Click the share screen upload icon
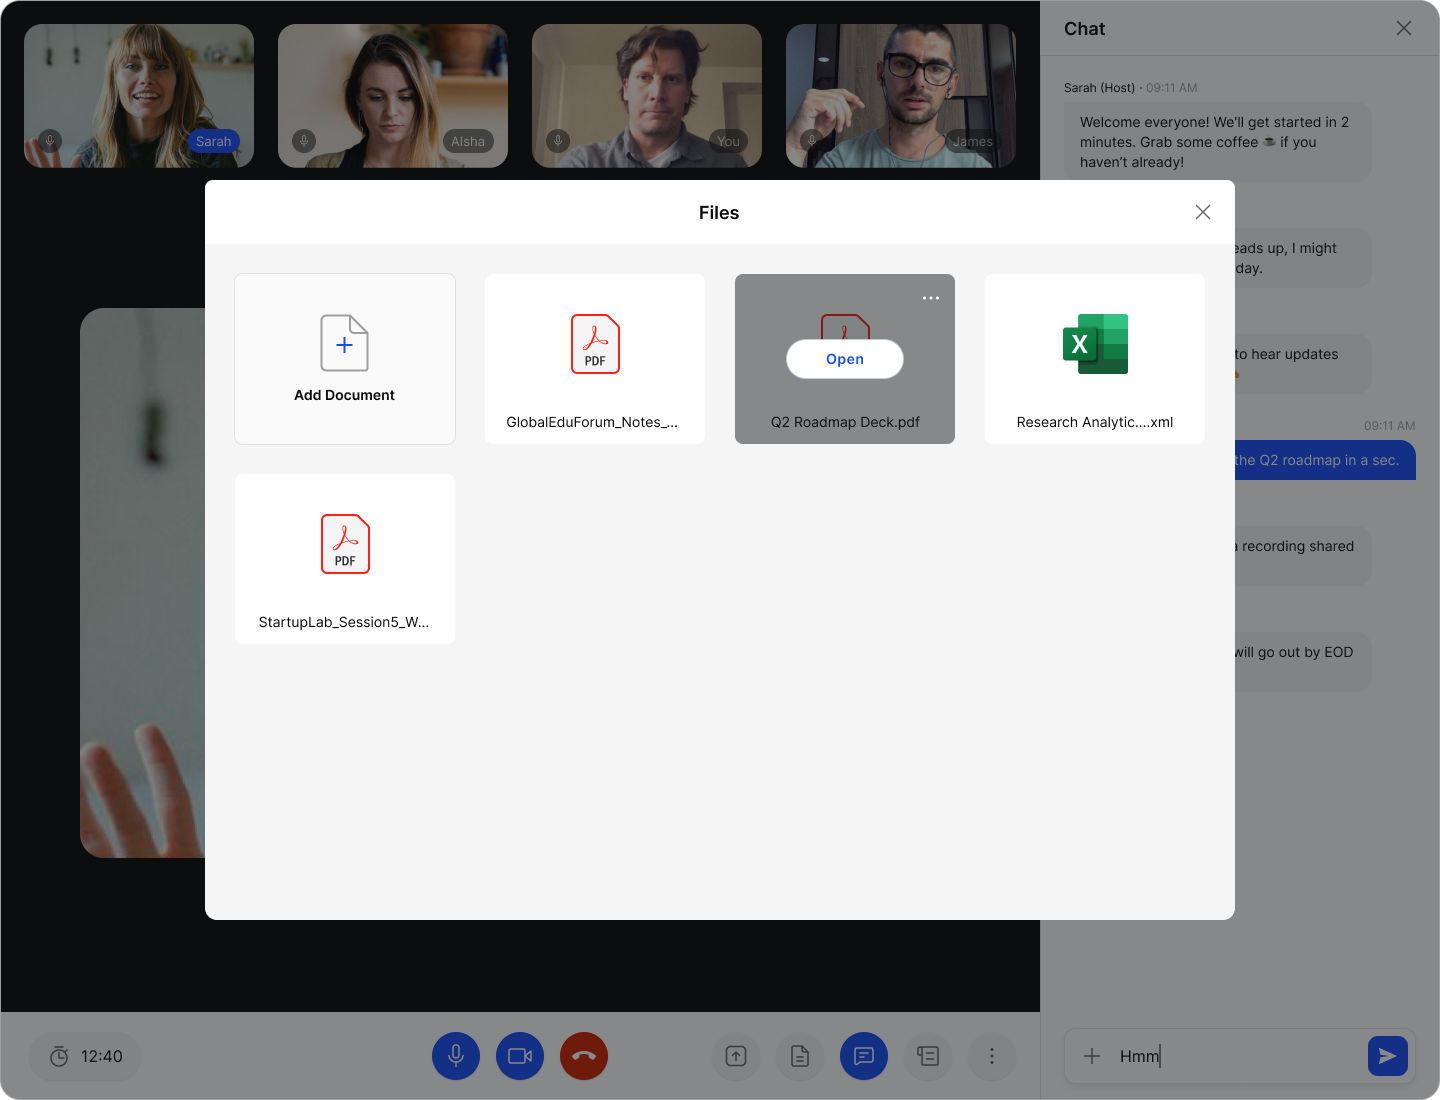1440x1100 pixels. [x=736, y=1056]
